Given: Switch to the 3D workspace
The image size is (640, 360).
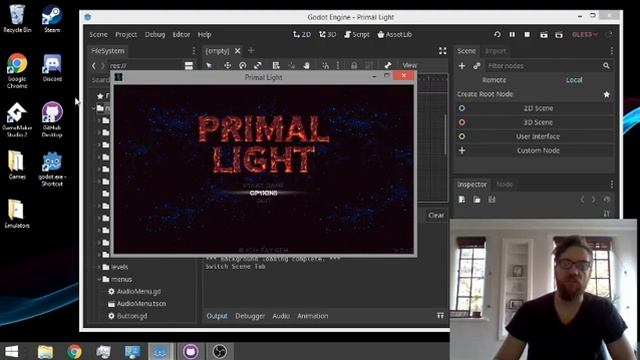Looking at the screenshot, I should pyautogui.click(x=327, y=35).
